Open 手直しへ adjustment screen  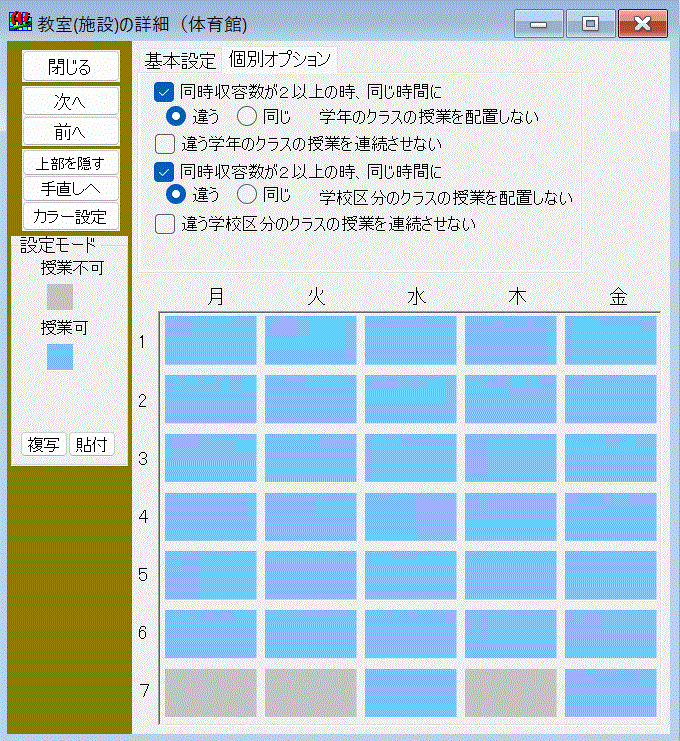[70, 189]
